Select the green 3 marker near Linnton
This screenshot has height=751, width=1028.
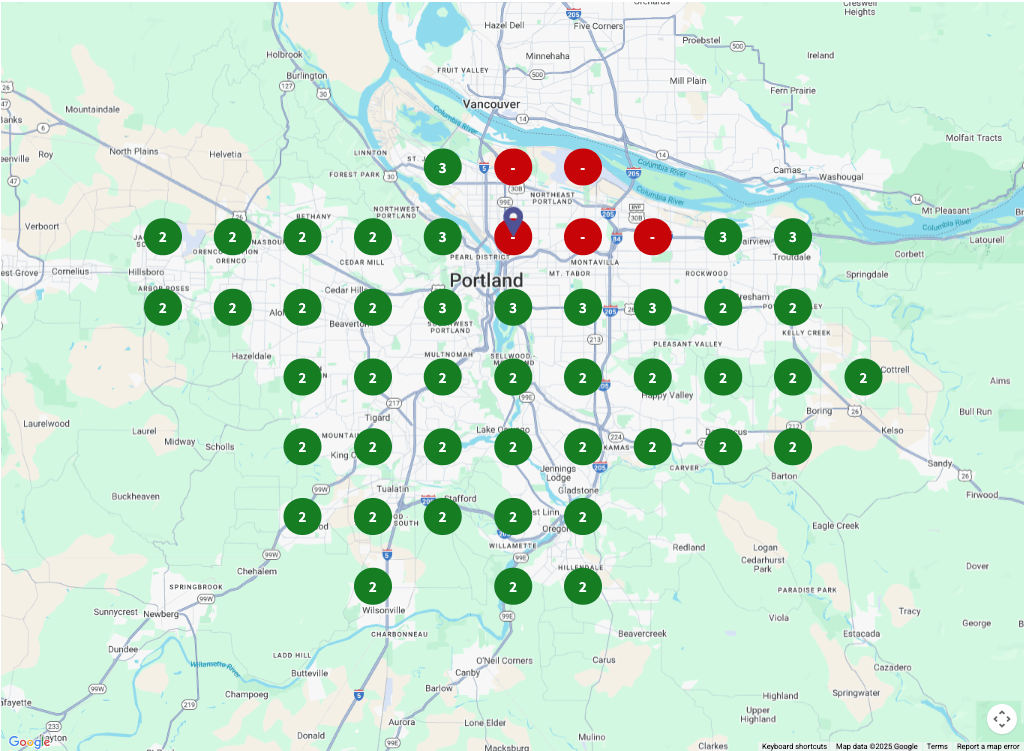[x=443, y=167]
